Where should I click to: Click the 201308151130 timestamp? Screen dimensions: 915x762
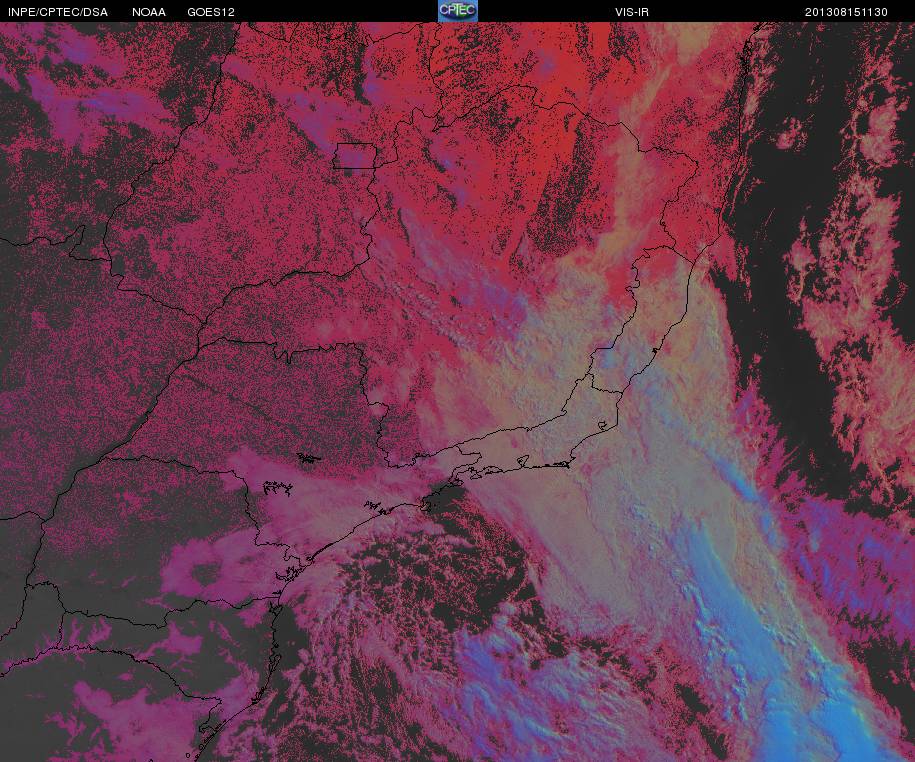(x=846, y=12)
